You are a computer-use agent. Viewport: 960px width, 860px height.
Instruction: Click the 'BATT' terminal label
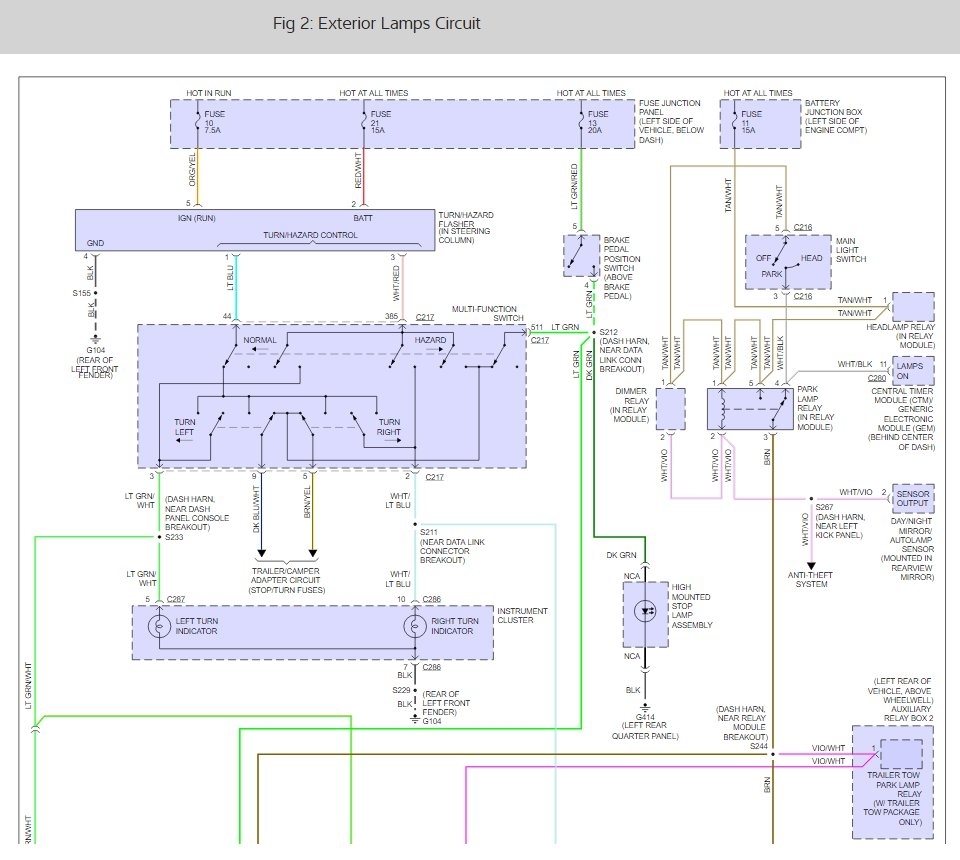coord(362,218)
